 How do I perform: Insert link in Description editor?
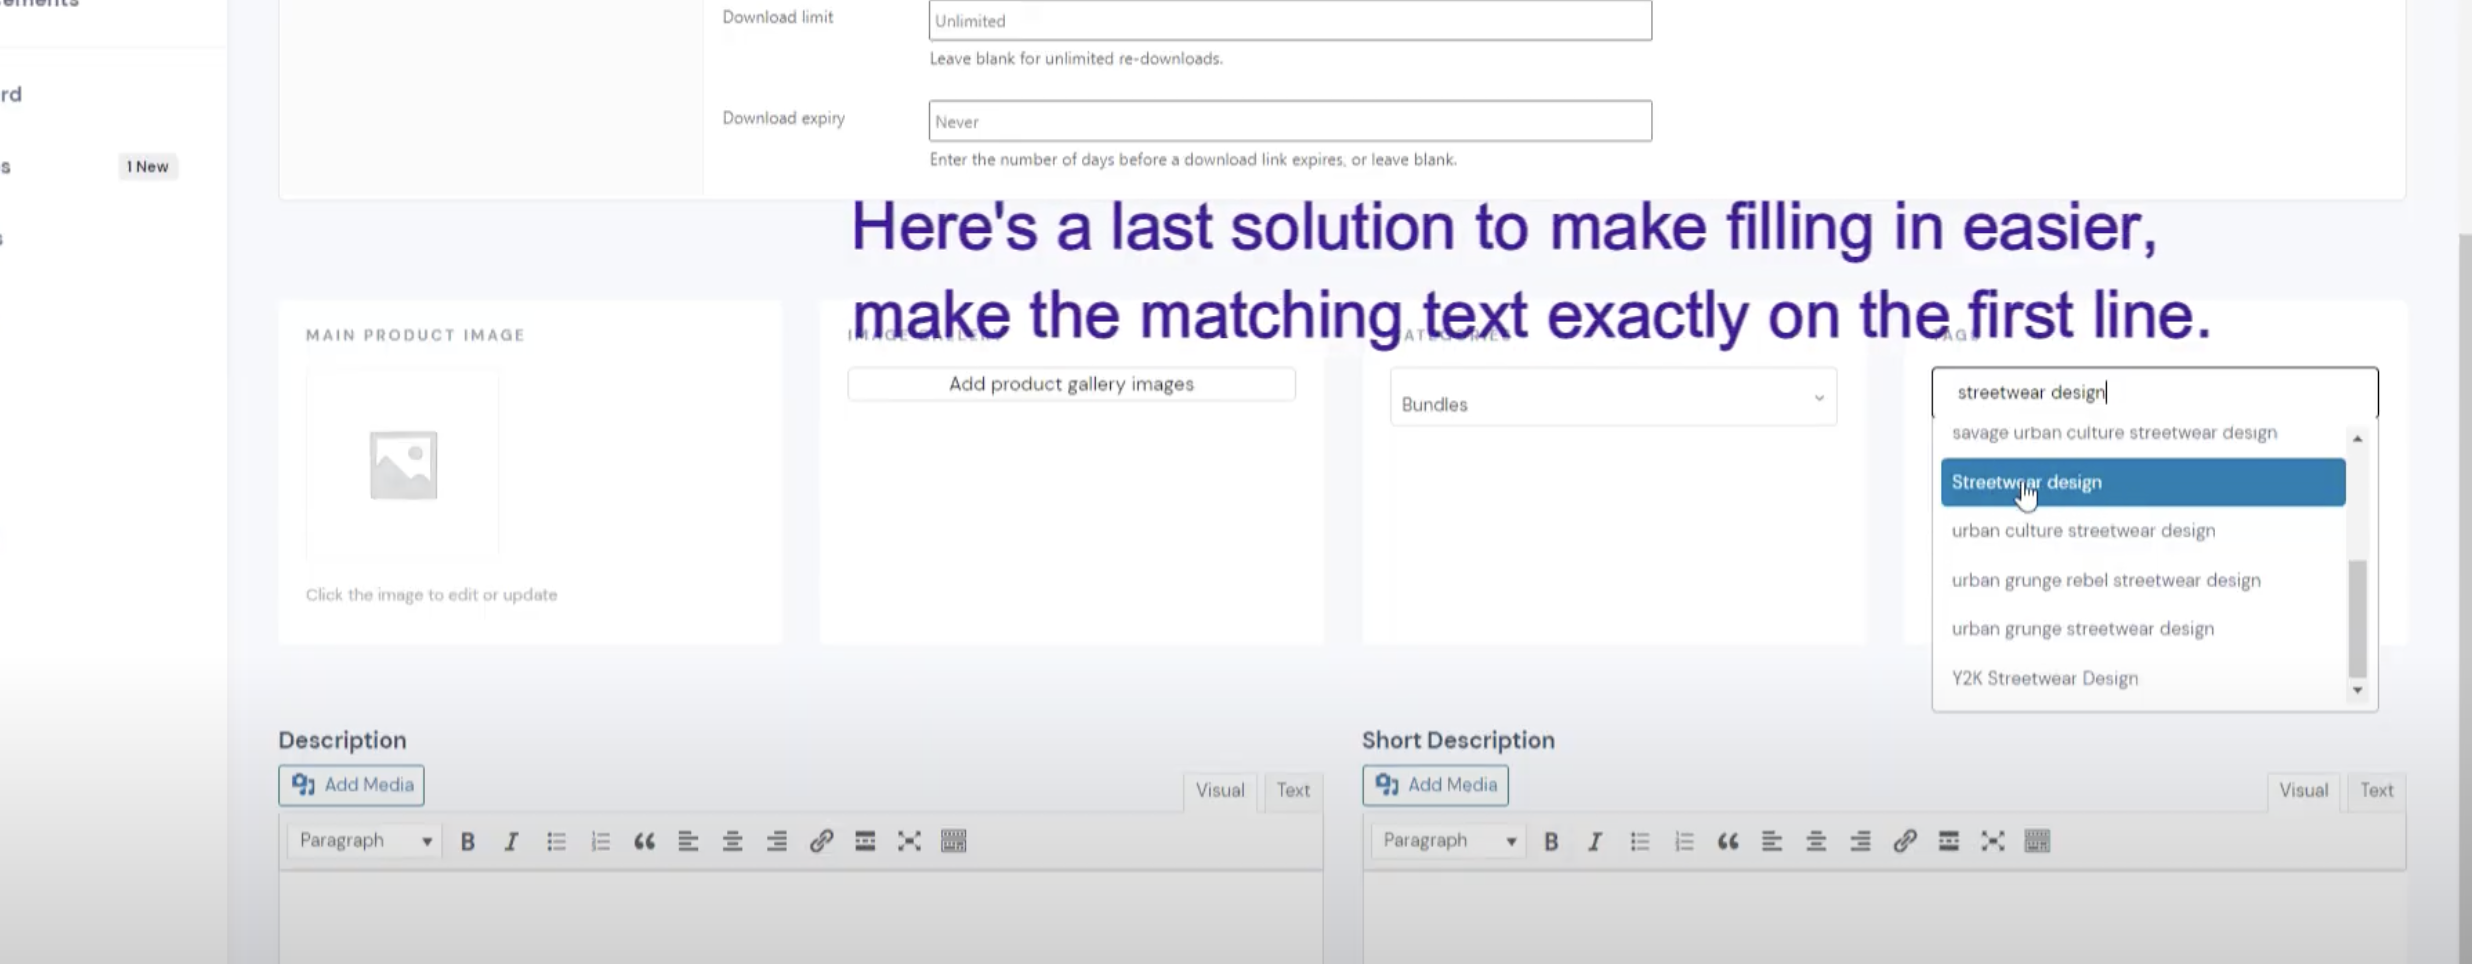[821, 841]
